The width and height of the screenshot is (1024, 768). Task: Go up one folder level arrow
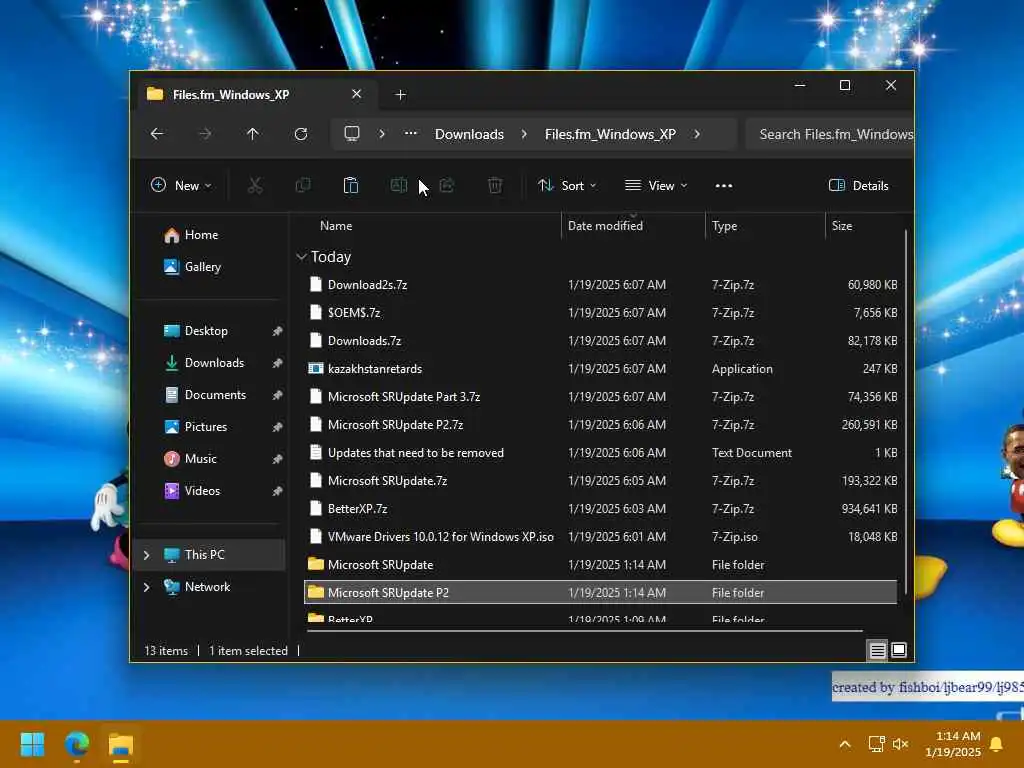point(253,134)
